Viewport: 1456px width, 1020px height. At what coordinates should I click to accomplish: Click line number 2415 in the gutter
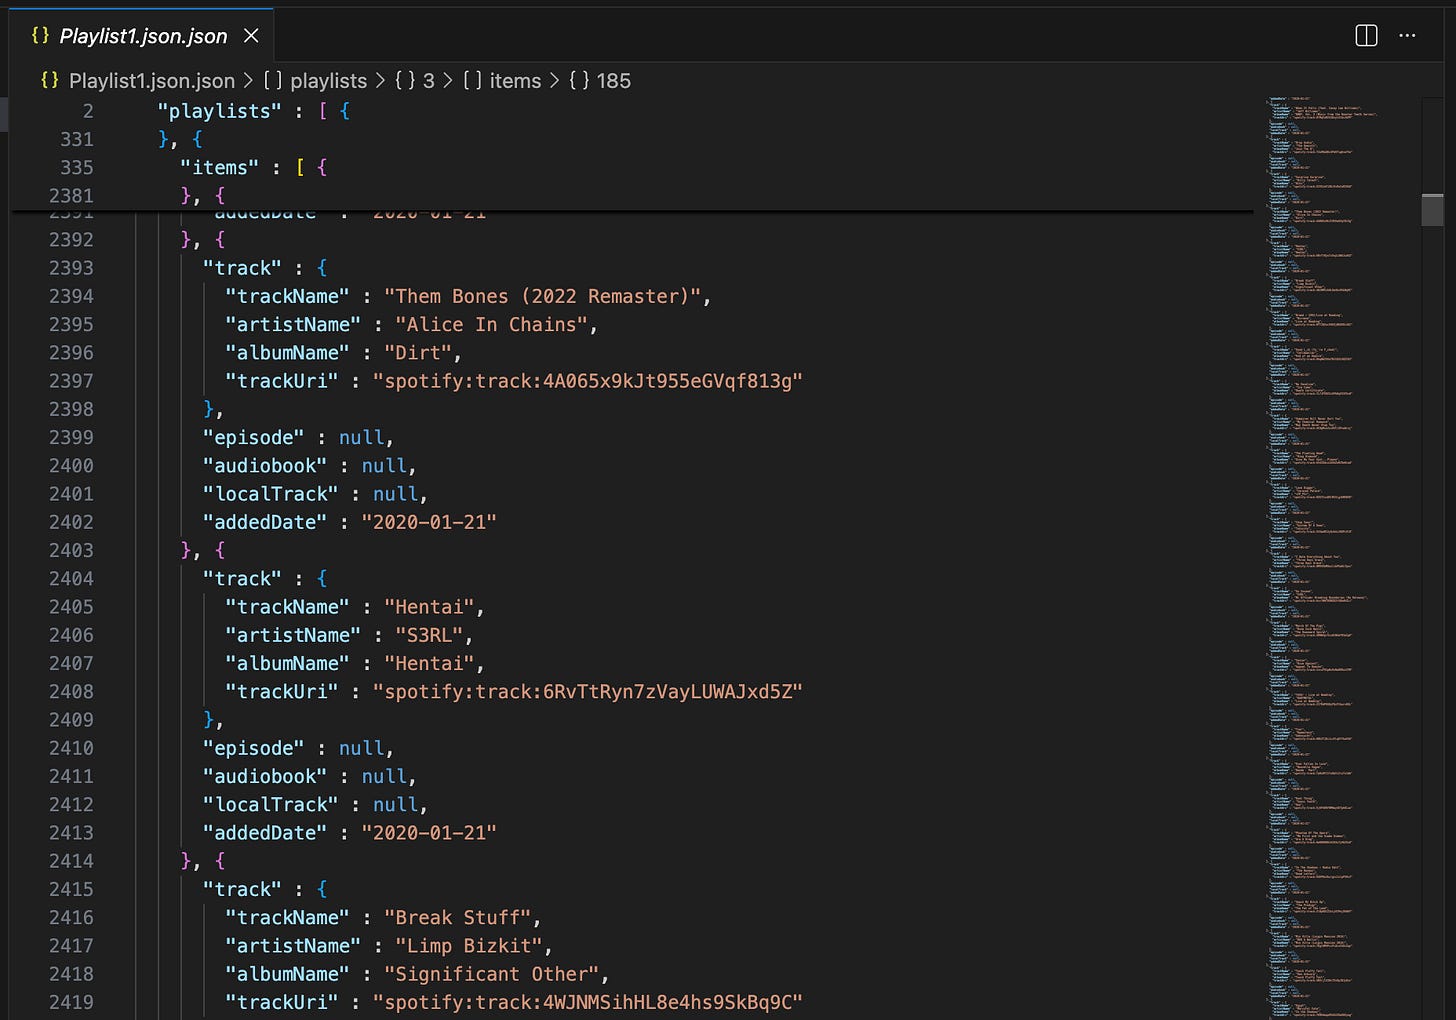pos(71,890)
